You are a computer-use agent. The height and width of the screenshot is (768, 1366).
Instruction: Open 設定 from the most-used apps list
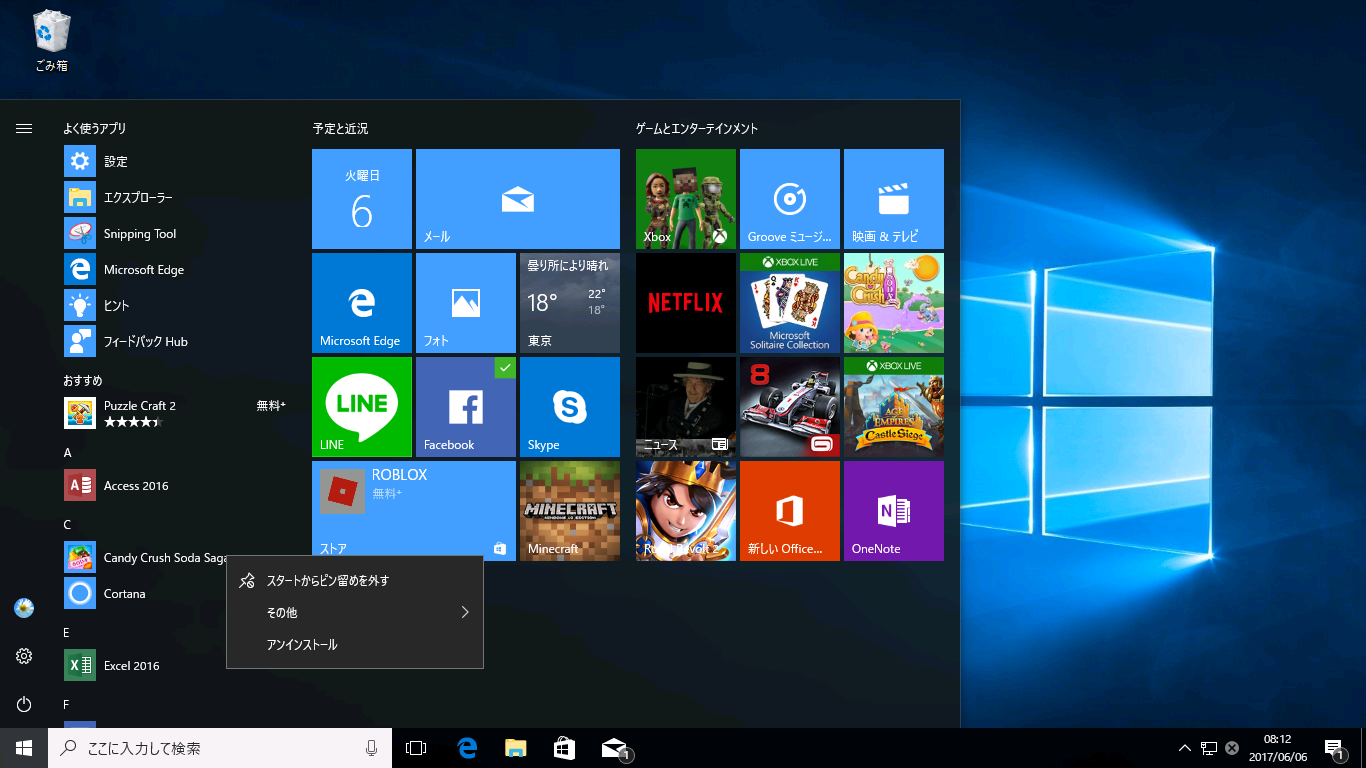(x=115, y=161)
